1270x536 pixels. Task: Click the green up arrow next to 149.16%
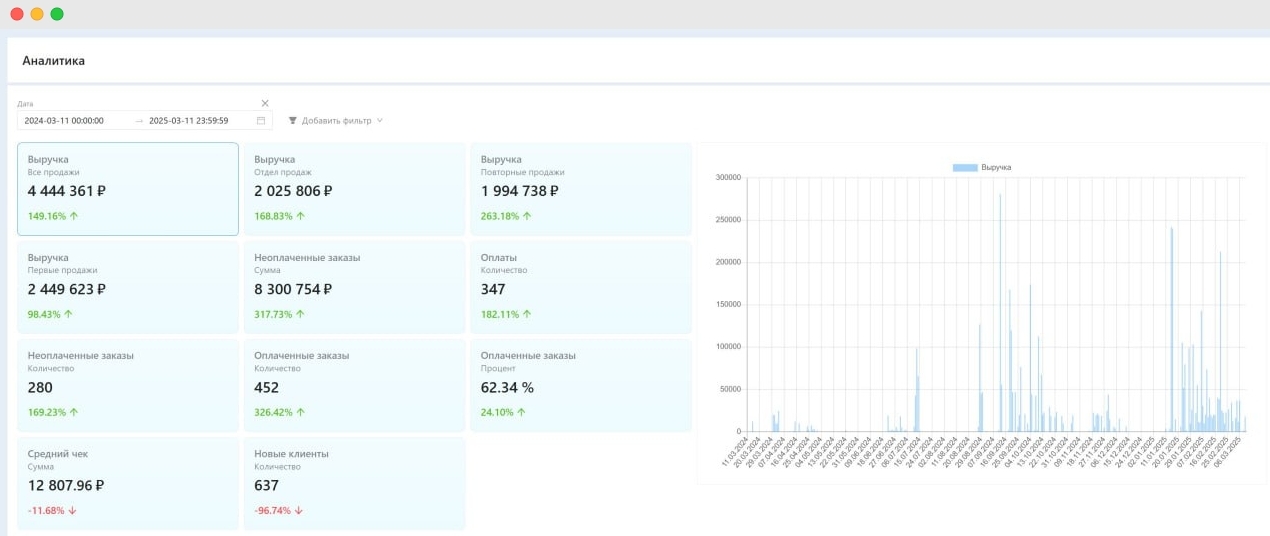coord(74,216)
